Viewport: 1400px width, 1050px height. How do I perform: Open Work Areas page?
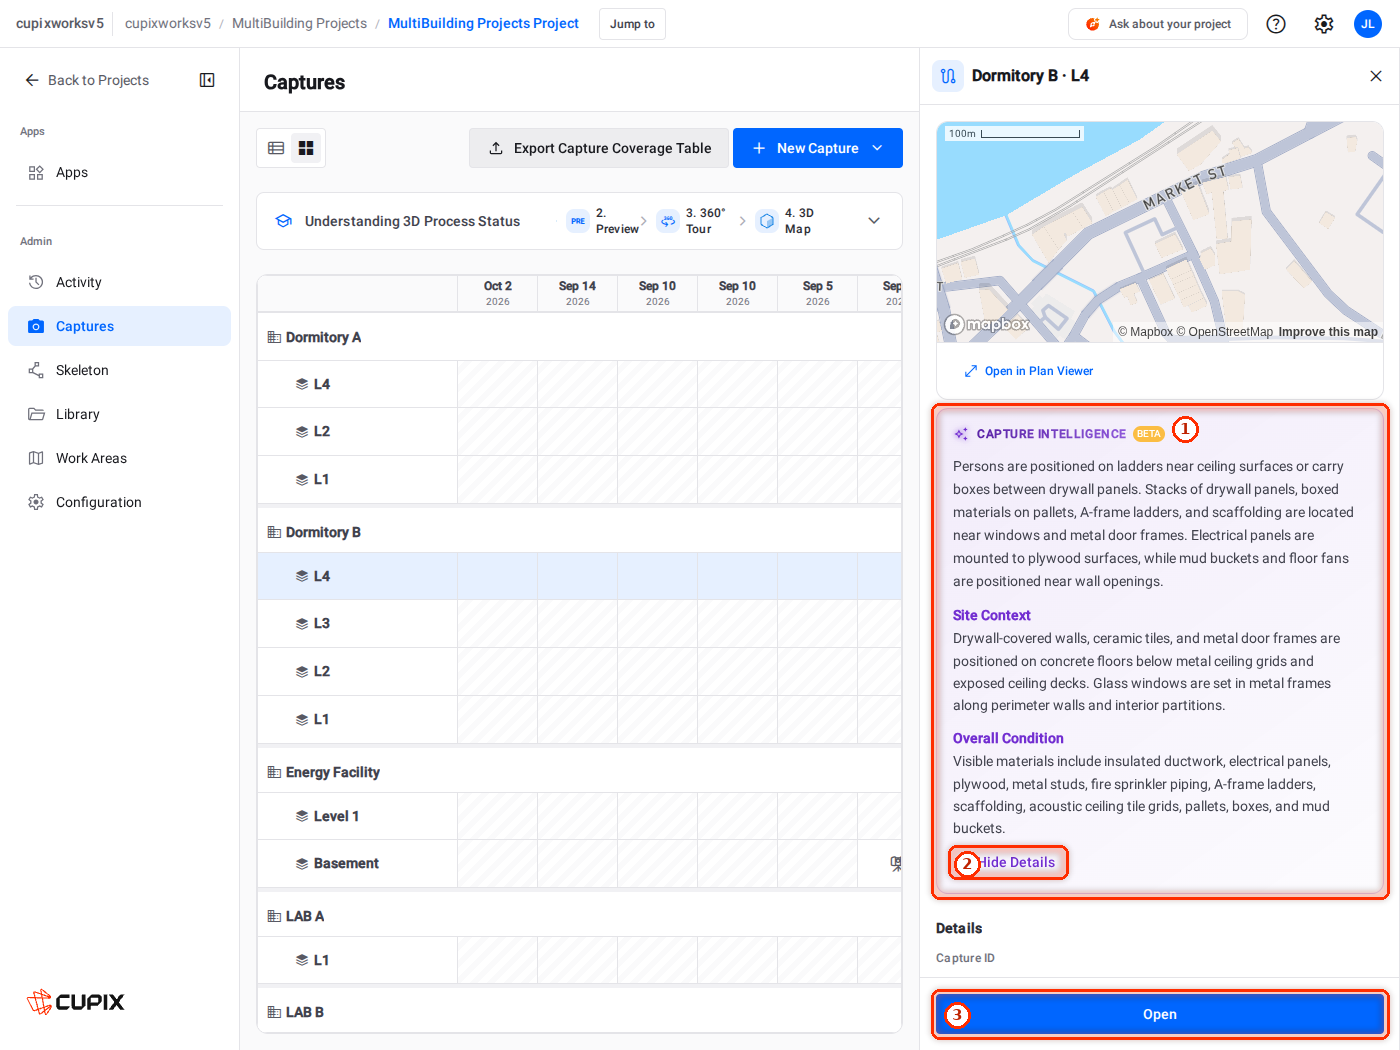point(120,458)
